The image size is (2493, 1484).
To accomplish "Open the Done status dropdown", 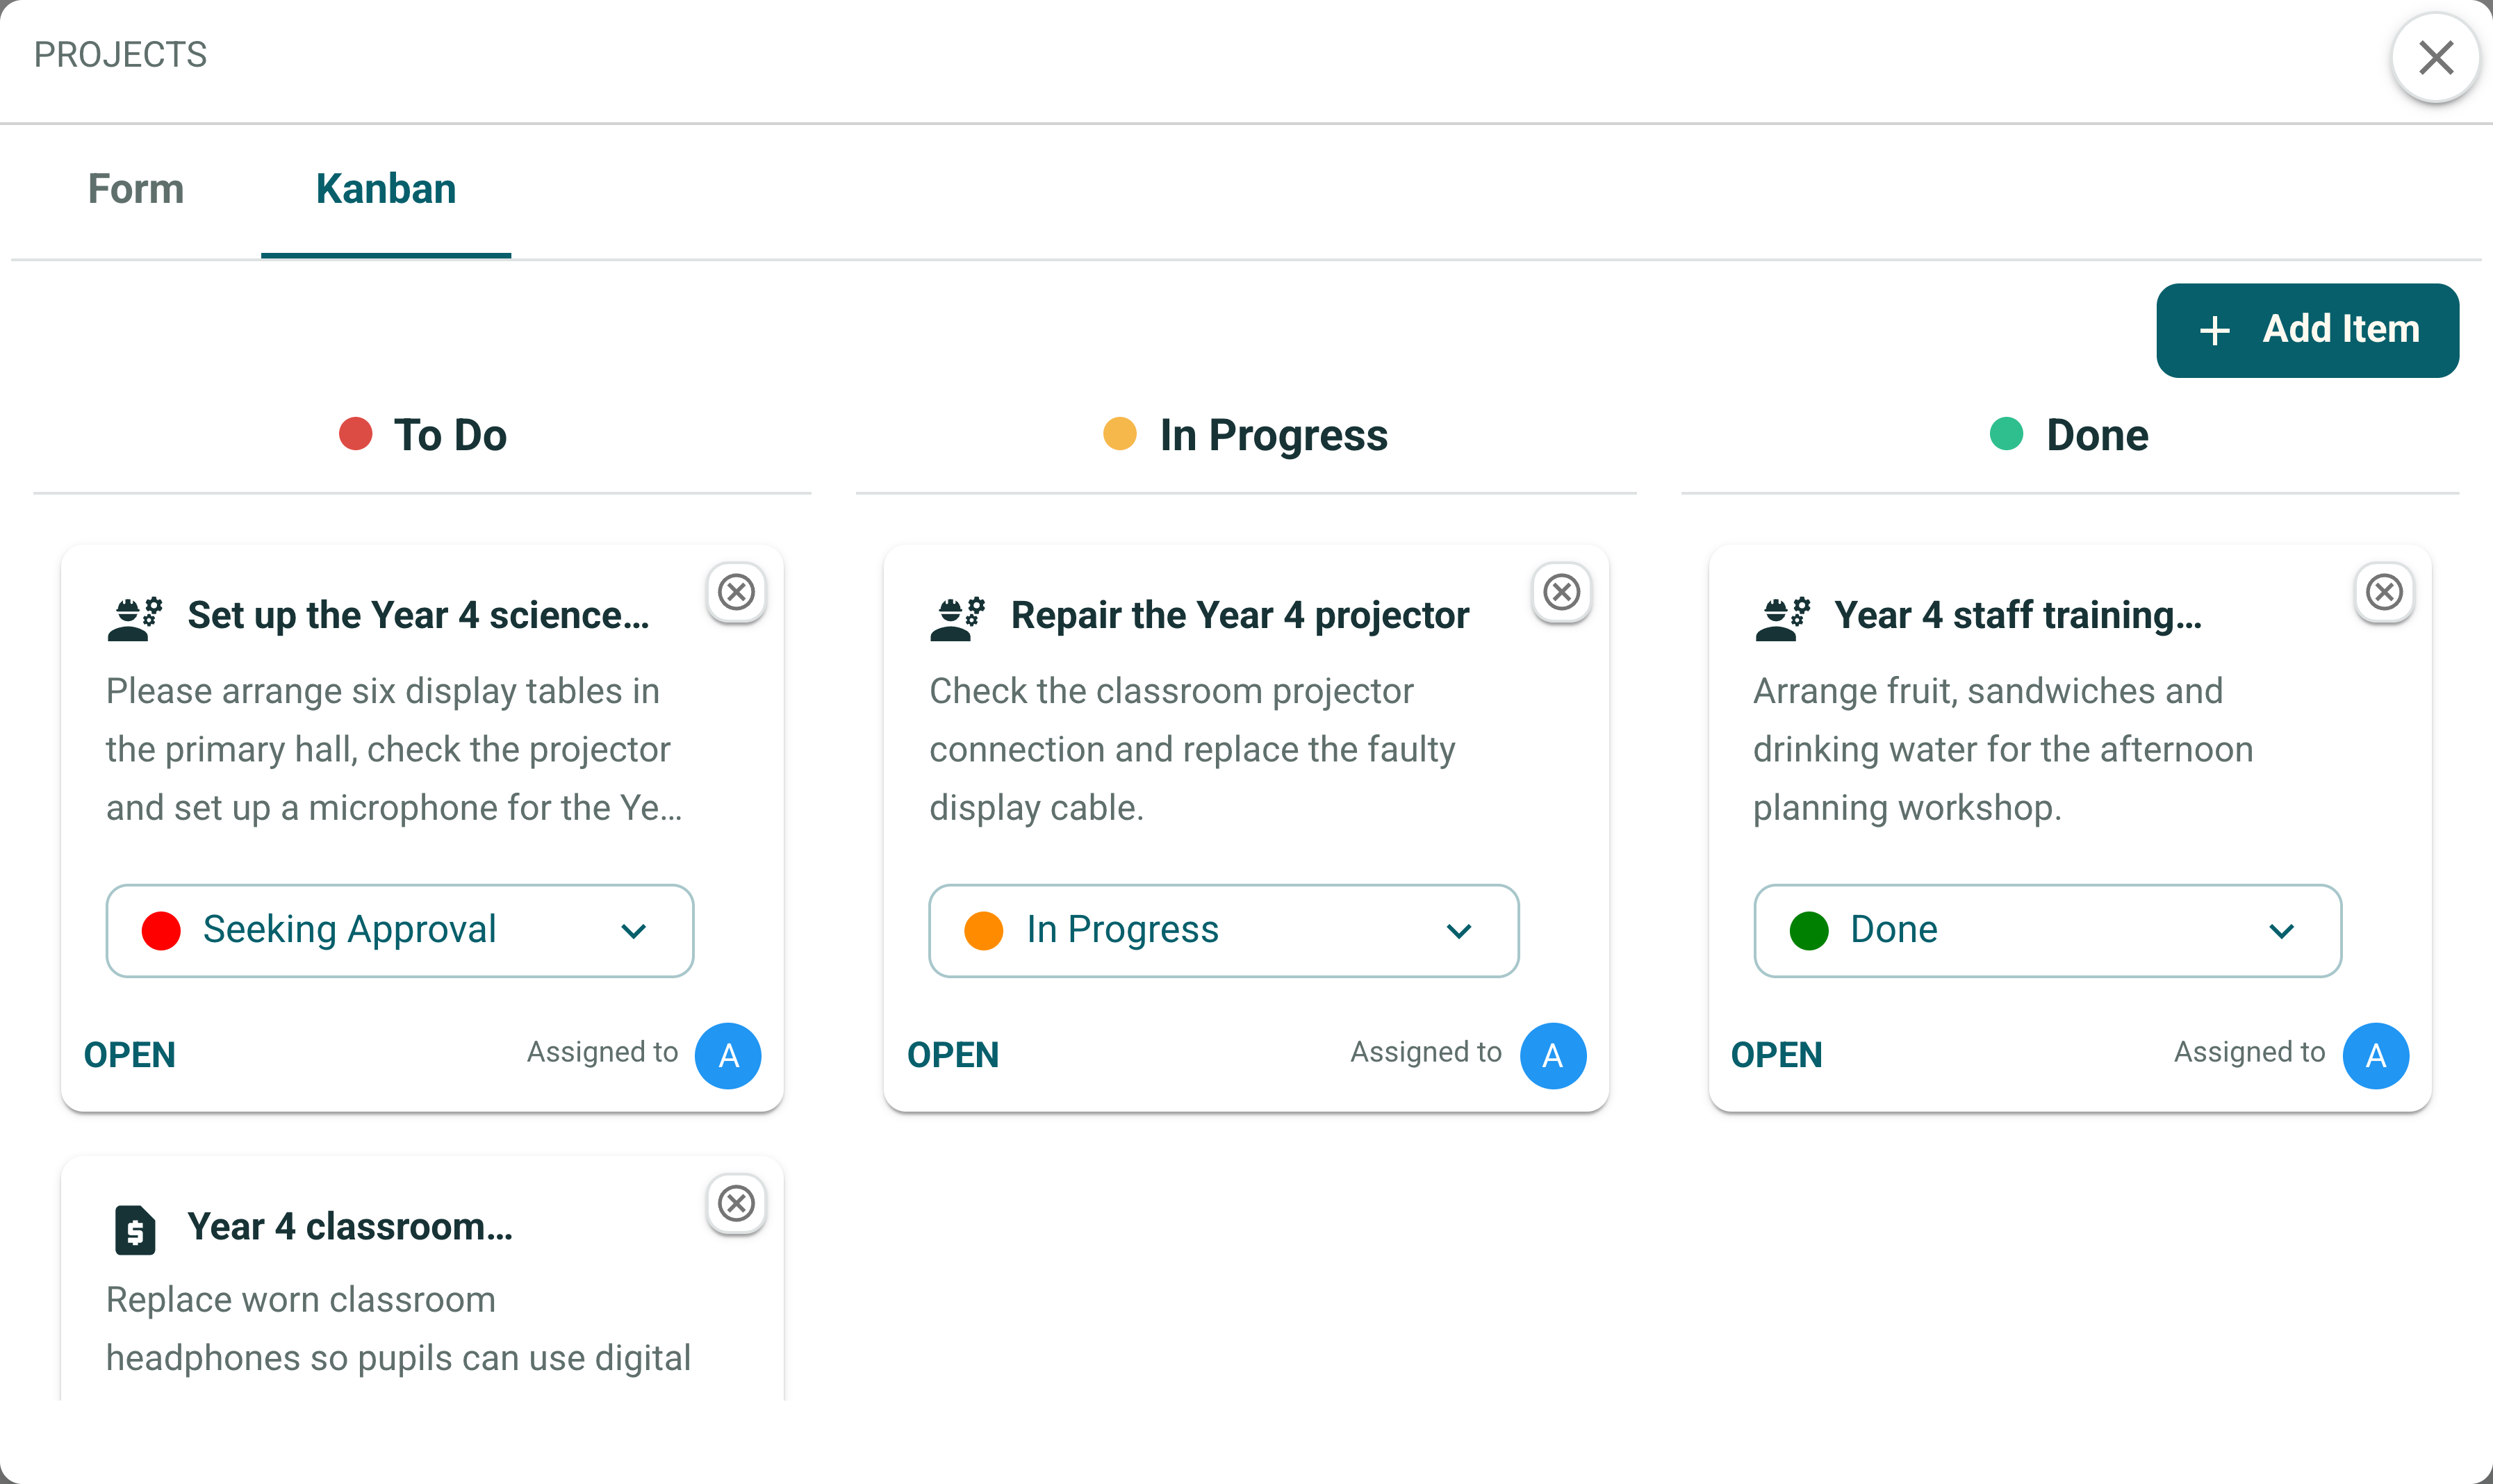I will click(x=2047, y=930).
